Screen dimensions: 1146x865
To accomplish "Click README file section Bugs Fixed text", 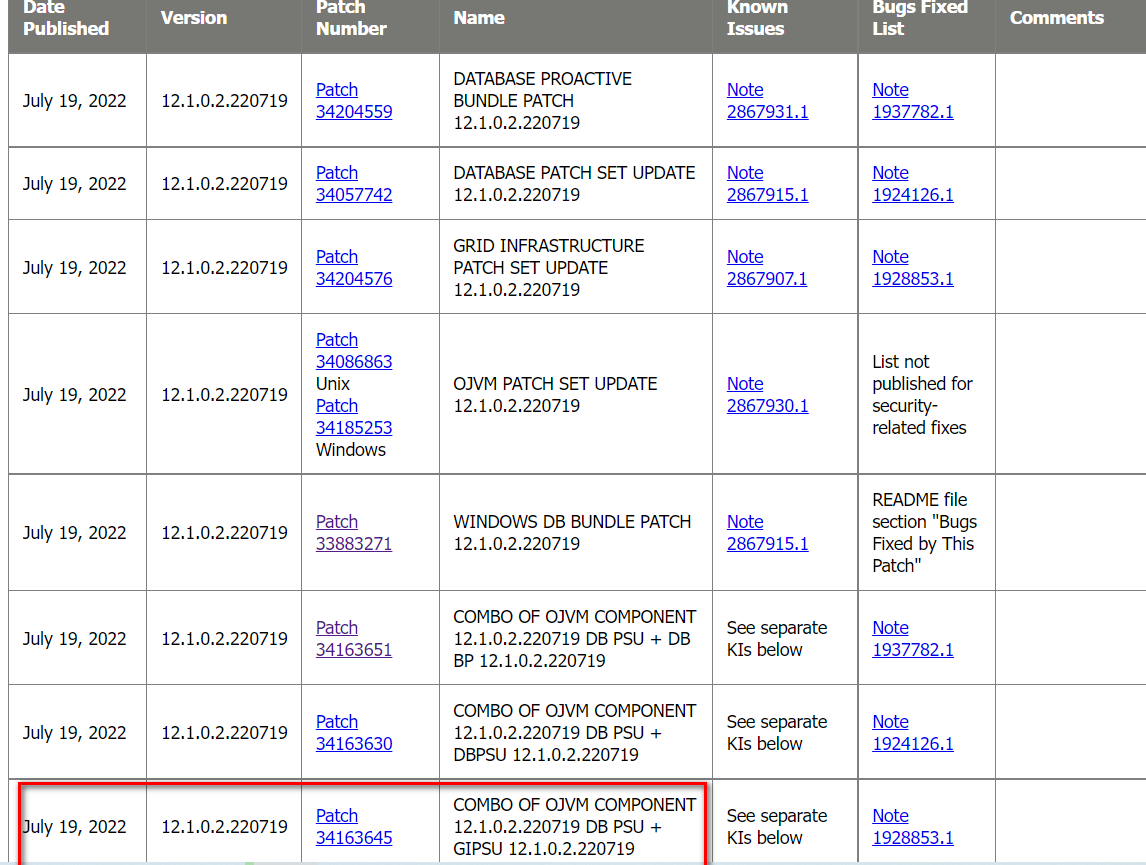I will tap(925, 533).
